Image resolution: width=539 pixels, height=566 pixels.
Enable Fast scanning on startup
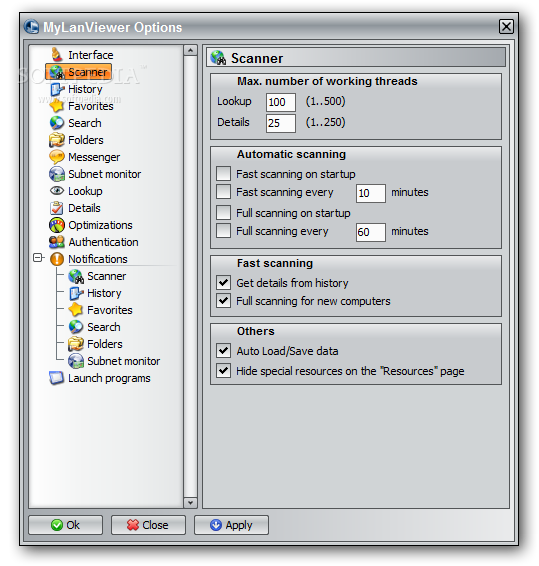(x=223, y=173)
